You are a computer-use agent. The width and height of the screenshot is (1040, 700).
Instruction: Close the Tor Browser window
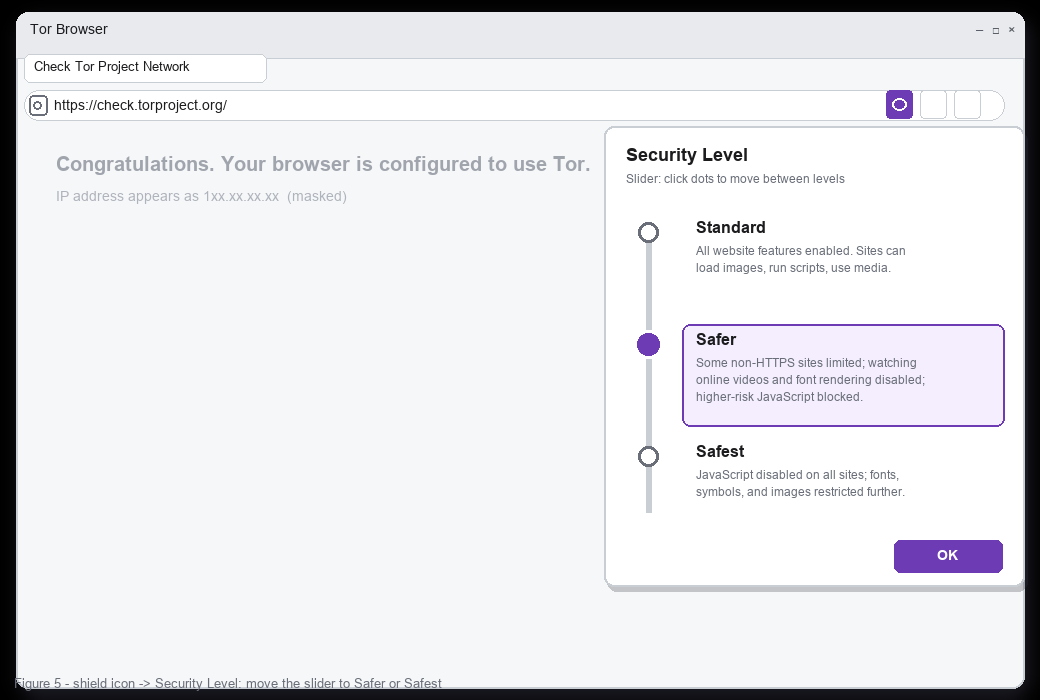[1011, 30]
